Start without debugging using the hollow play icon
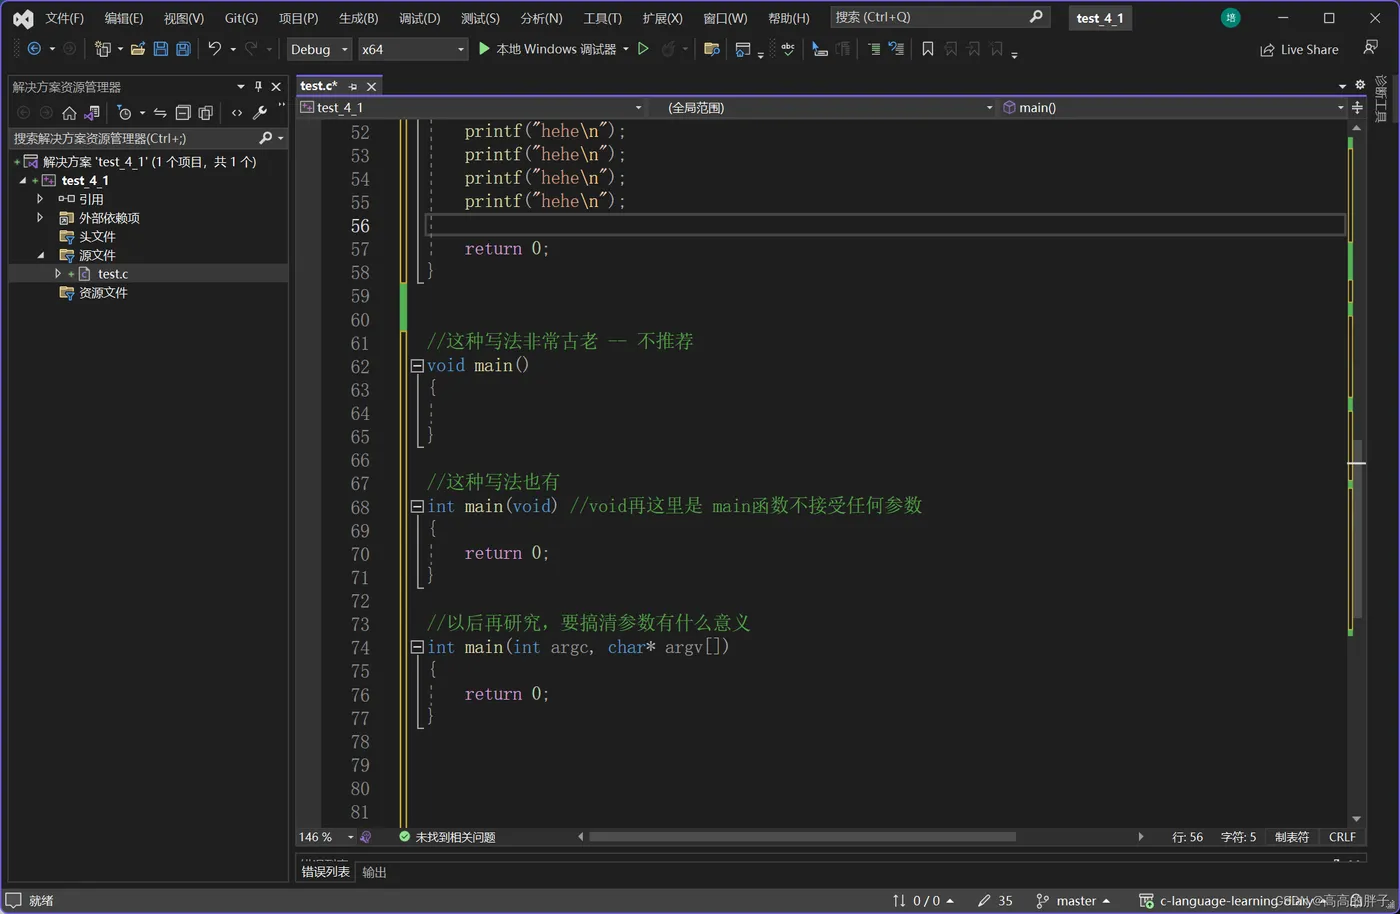This screenshot has width=1400, height=914. 643,49
